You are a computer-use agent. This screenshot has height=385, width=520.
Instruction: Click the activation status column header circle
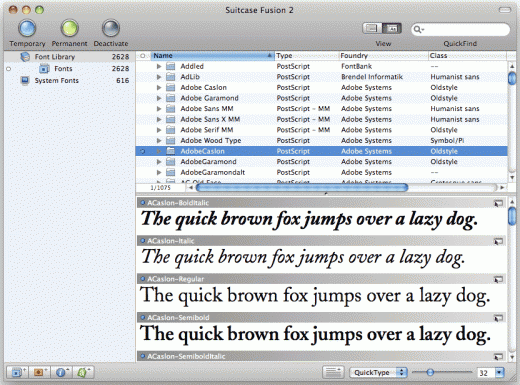tap(143, 56)
